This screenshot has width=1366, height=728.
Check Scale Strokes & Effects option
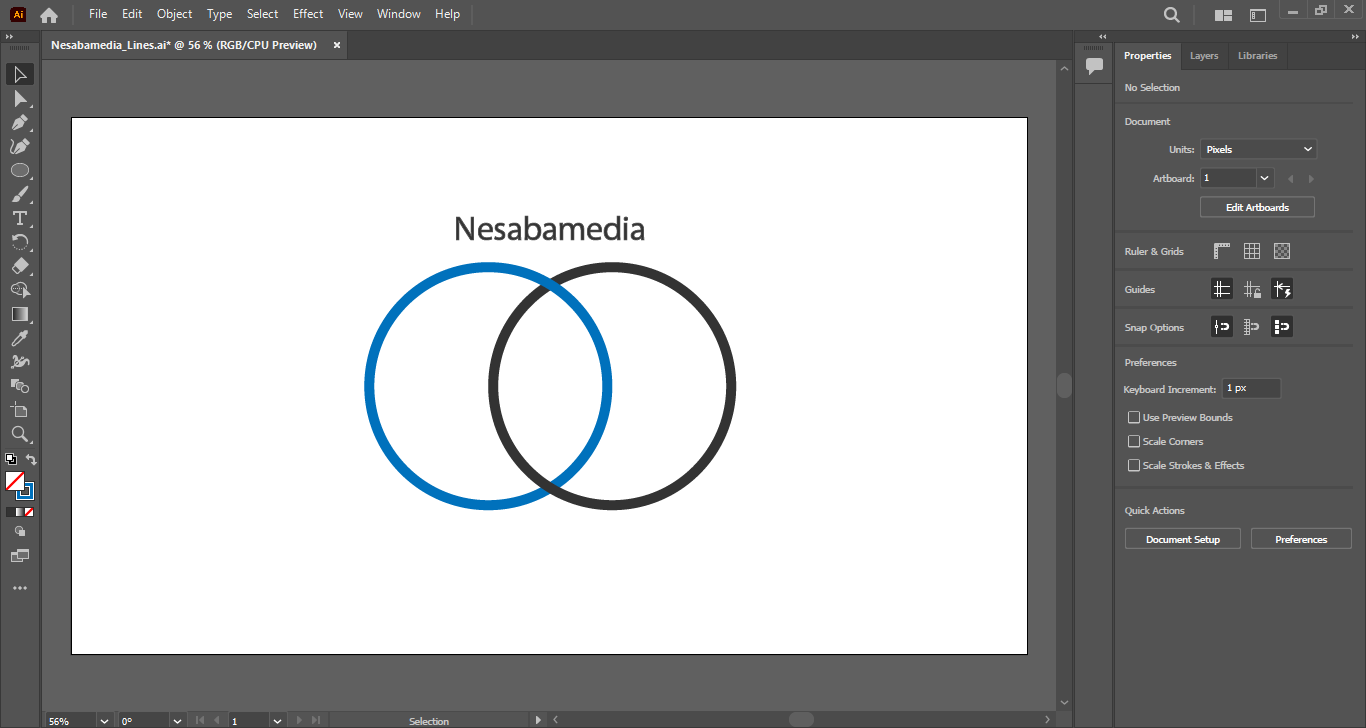coord(1134,465)
